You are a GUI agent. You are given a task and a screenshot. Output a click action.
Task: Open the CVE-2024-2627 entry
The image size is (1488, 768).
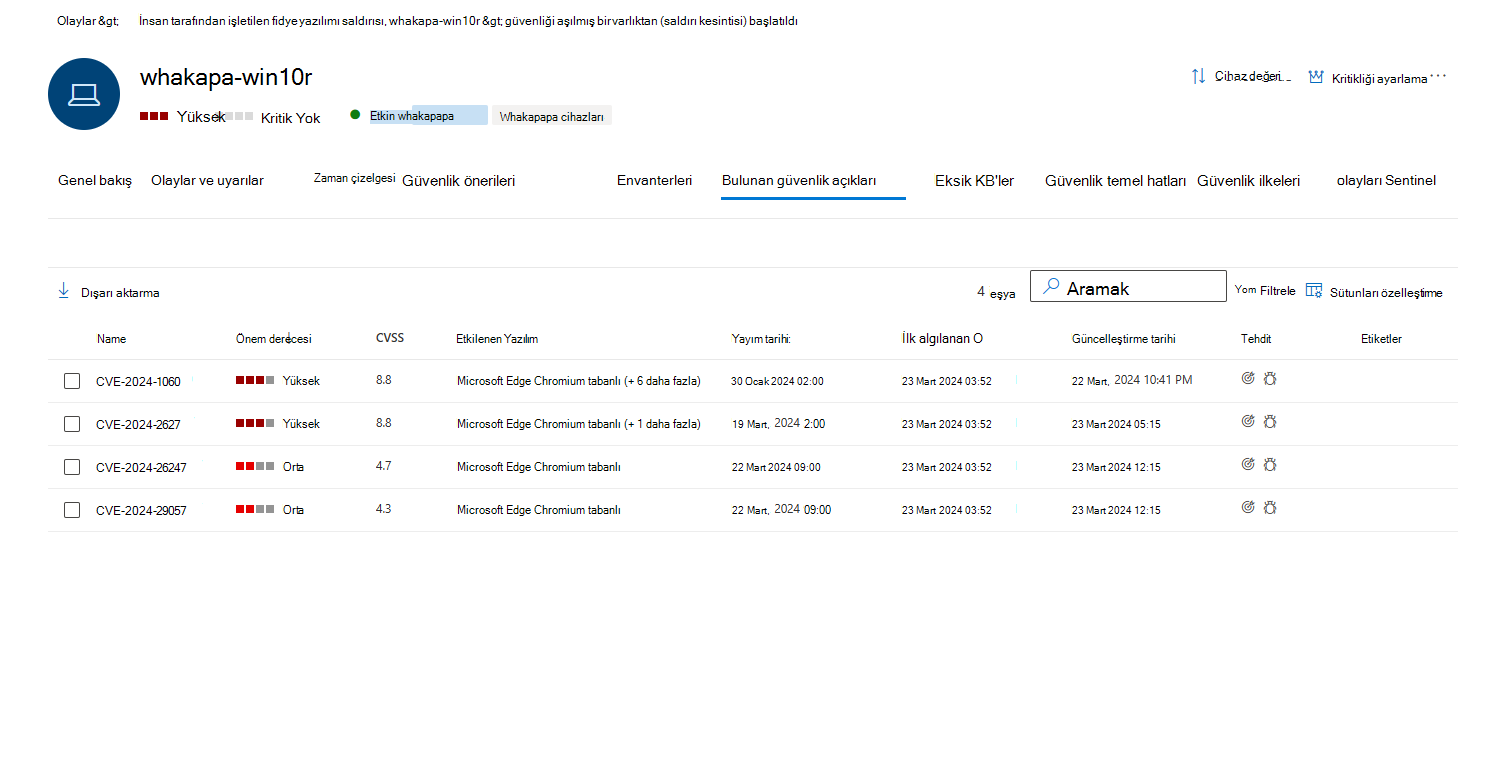pyautogui.click(x=138, y=424)
